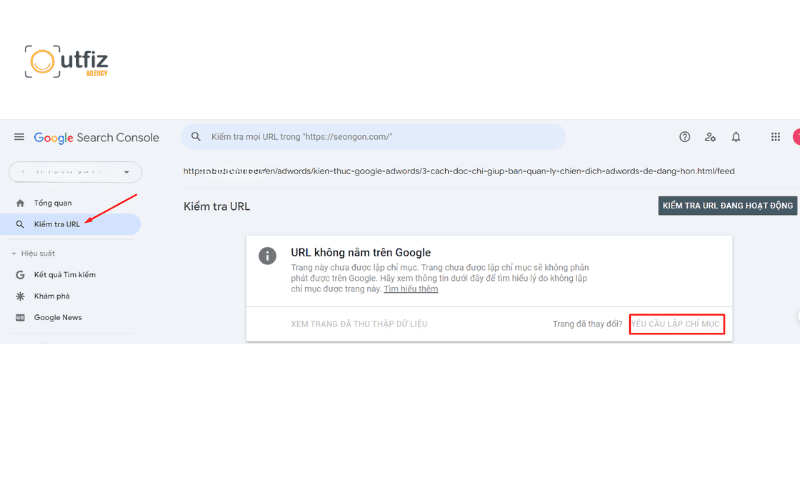Open the property selector dropdown

(x=75, y=172)
